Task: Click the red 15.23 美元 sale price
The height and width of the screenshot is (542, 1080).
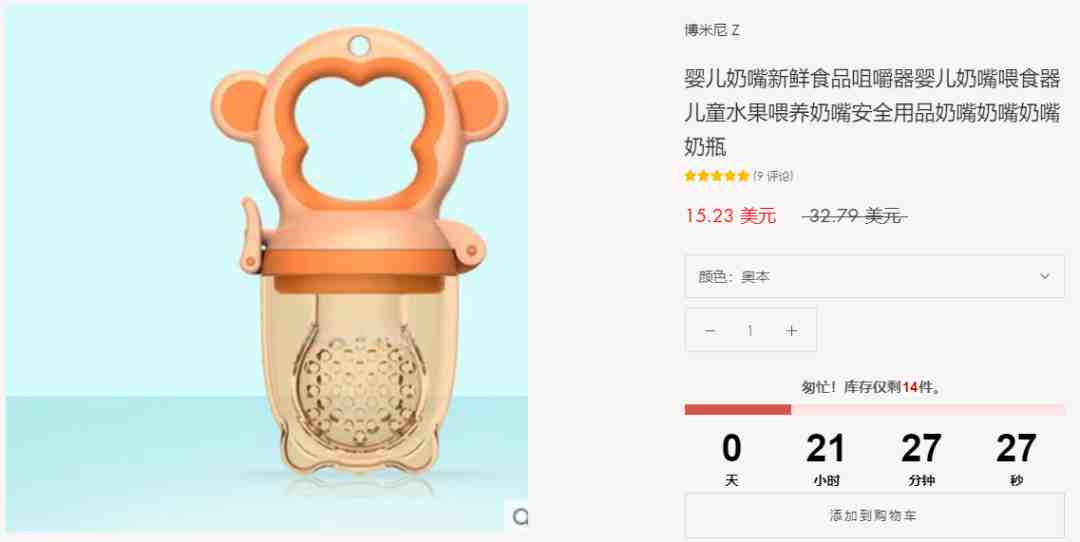Action: pyautogui.click(x=730, y=216)
